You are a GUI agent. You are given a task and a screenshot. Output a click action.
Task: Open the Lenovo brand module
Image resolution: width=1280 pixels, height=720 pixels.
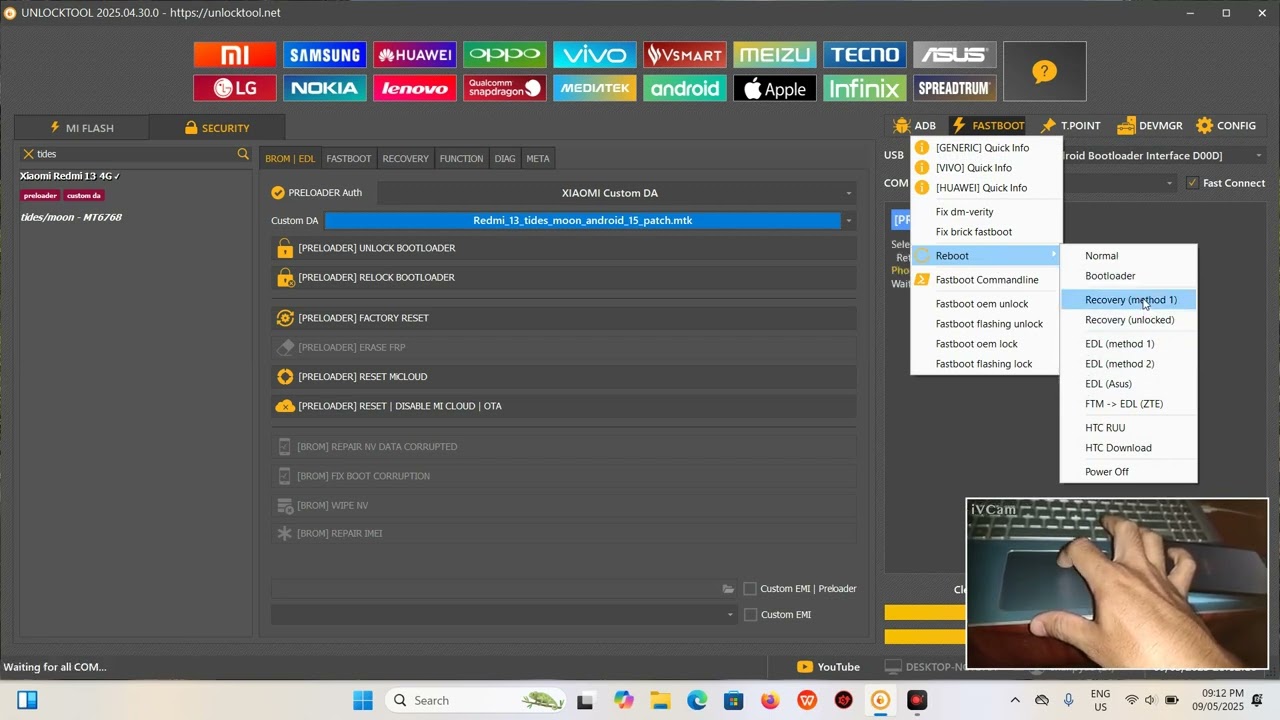[415, 88]
